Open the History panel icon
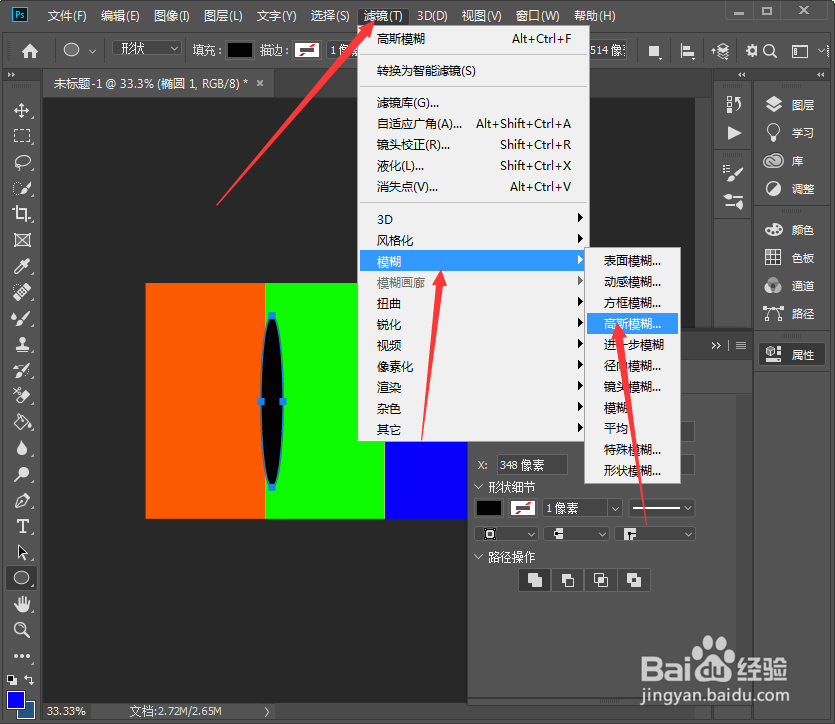 (734, 104)
